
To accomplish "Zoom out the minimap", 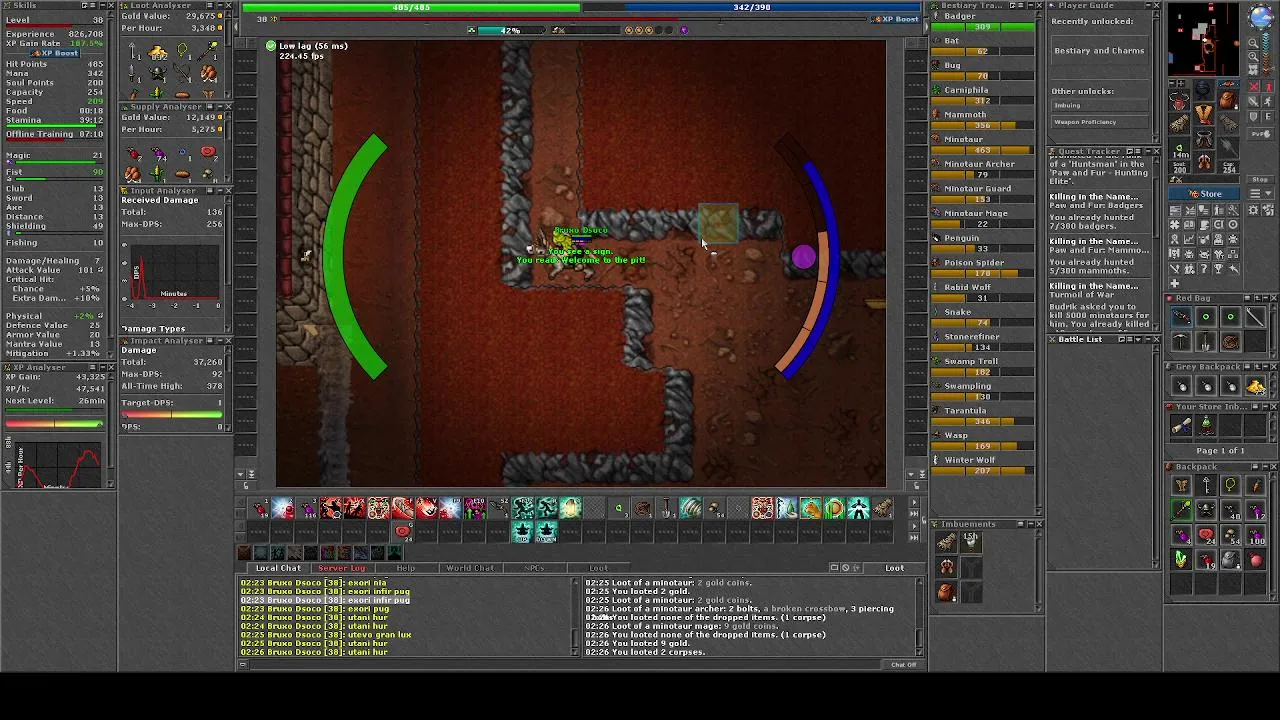I will coord(1254,42).
